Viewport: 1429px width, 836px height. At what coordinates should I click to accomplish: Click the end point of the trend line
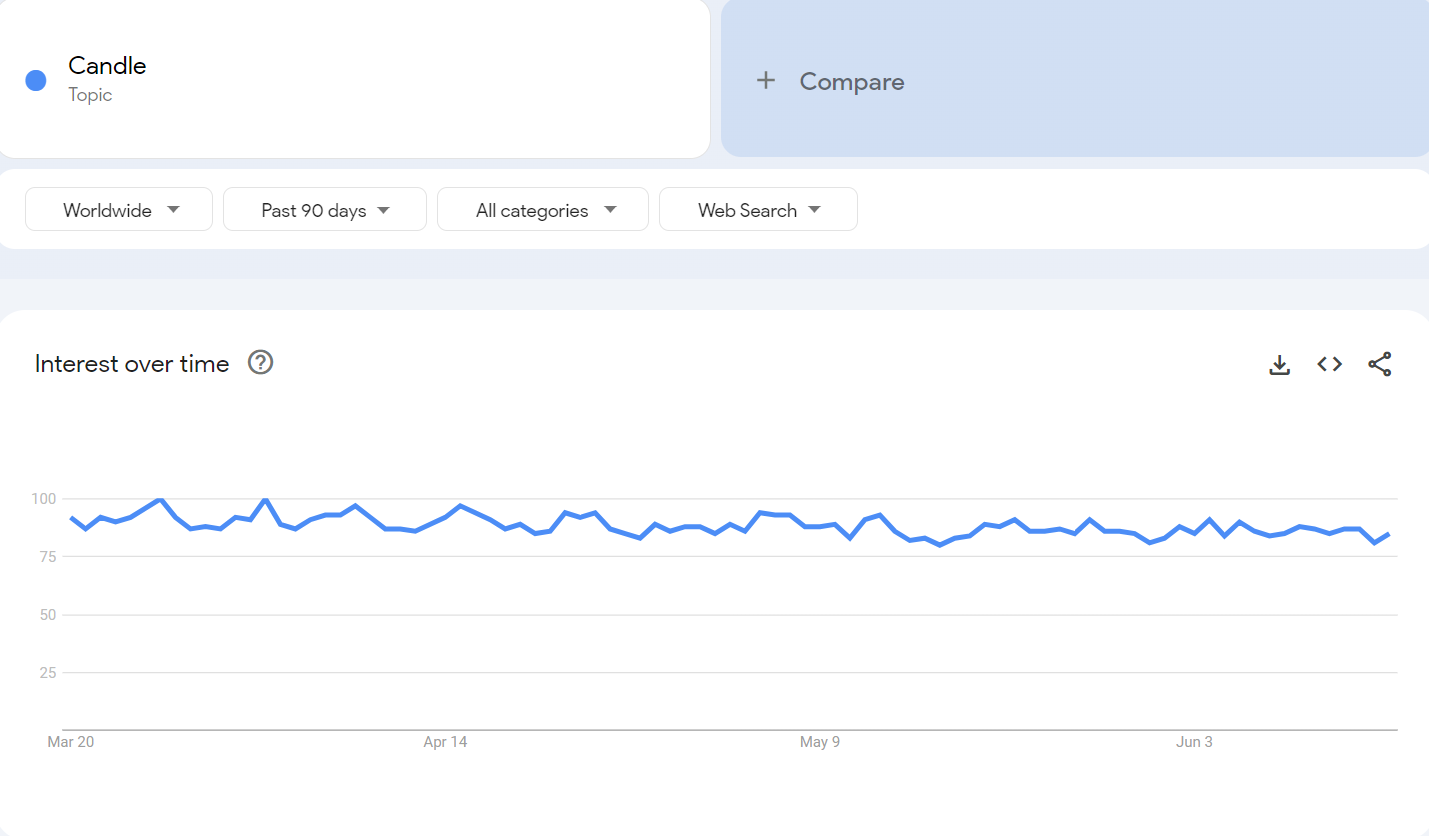coord(1388,534)
